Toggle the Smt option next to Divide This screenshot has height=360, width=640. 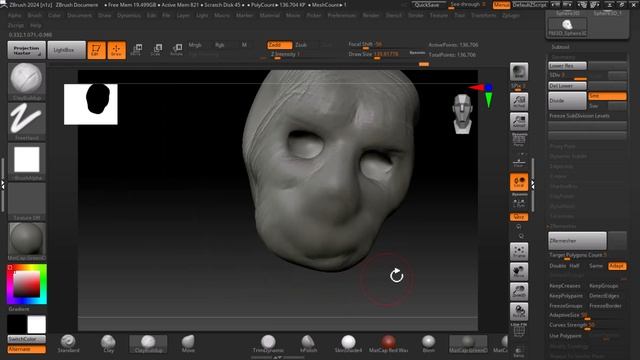[607, 96]
